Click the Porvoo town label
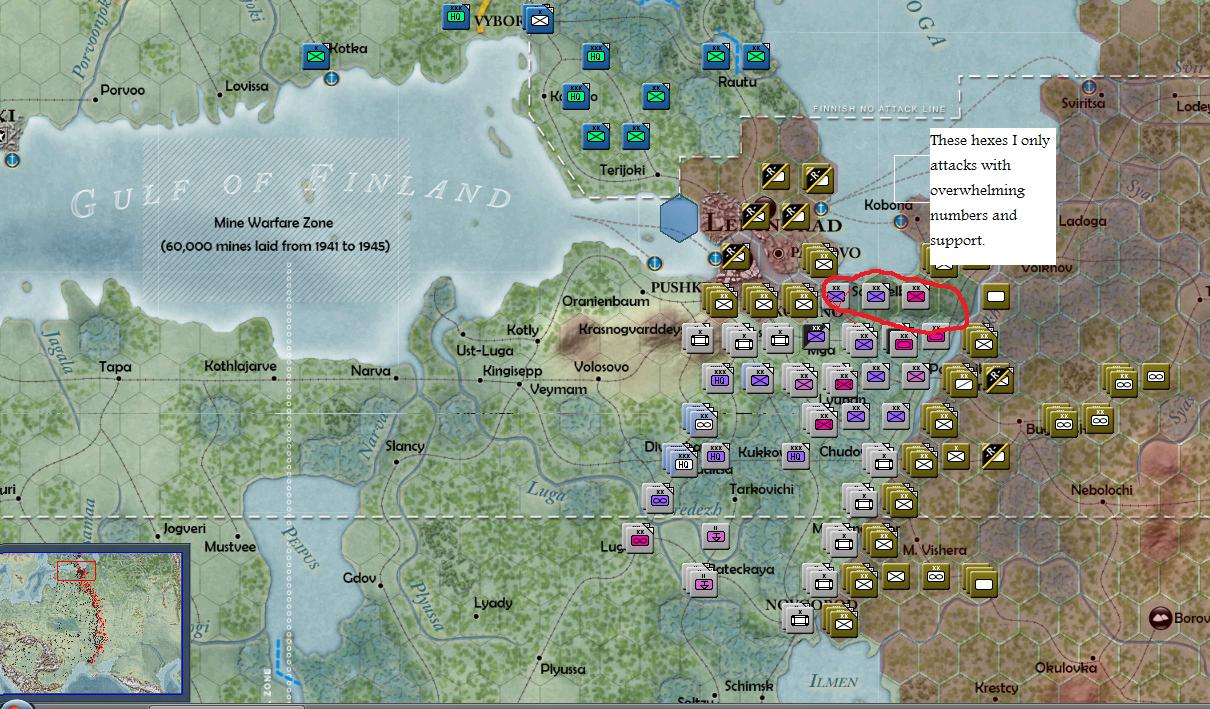This screenshot has height=709, width=1210. [x=122, y=90]
